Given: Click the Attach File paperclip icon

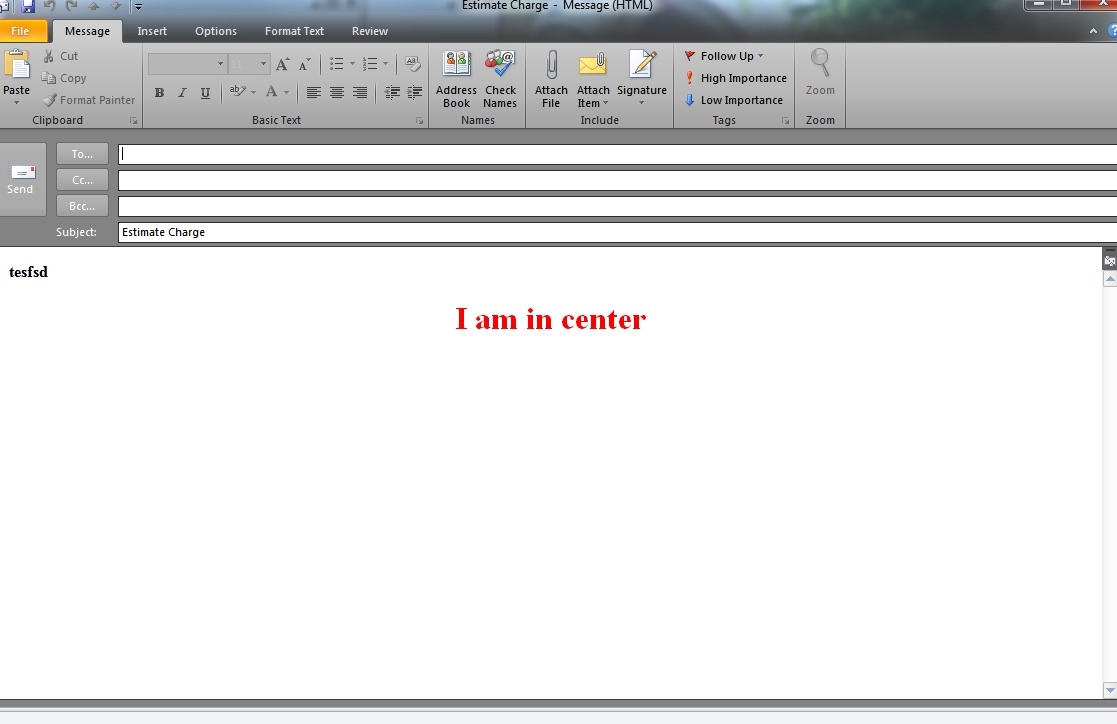Looking at the screenshot, I should (551, 67).
